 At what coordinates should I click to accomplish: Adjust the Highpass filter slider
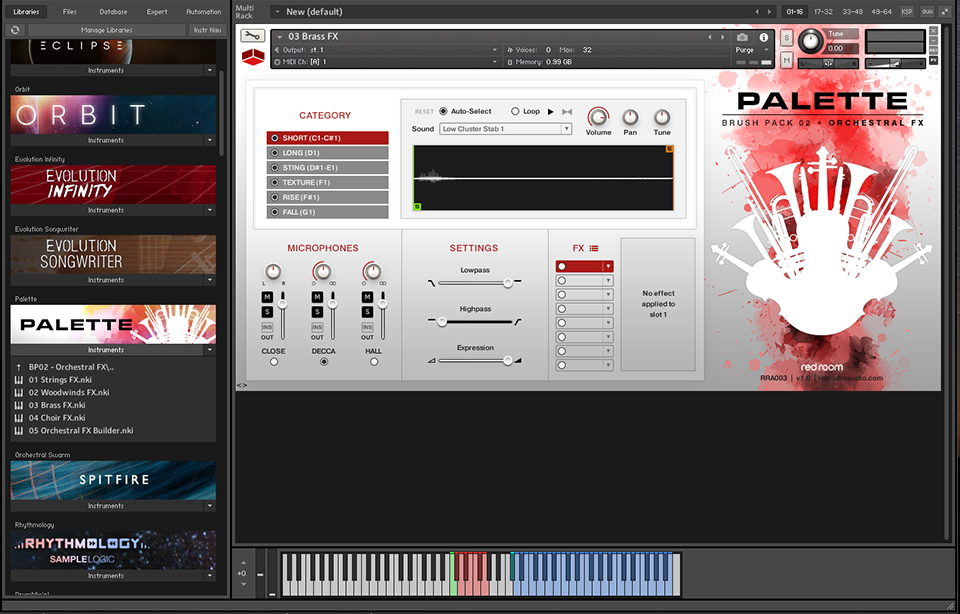point(441,321)
